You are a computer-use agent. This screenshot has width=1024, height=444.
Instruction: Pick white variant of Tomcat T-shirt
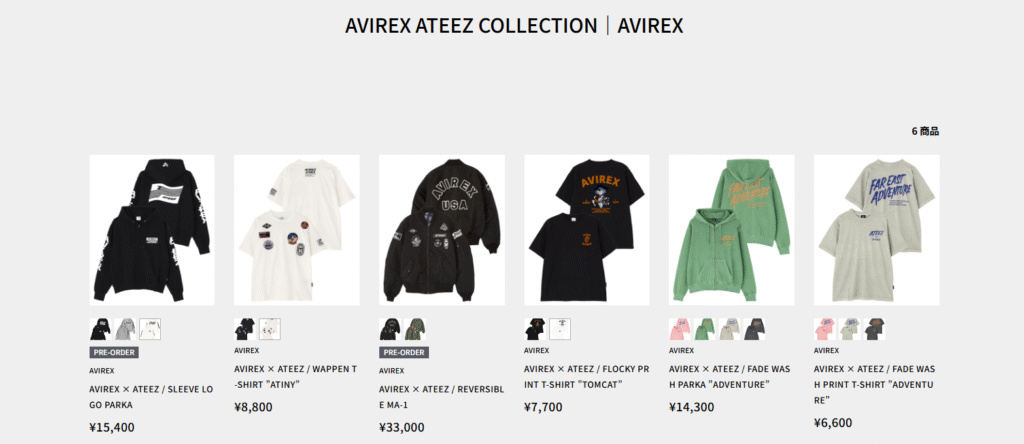[x=560, y=329]
